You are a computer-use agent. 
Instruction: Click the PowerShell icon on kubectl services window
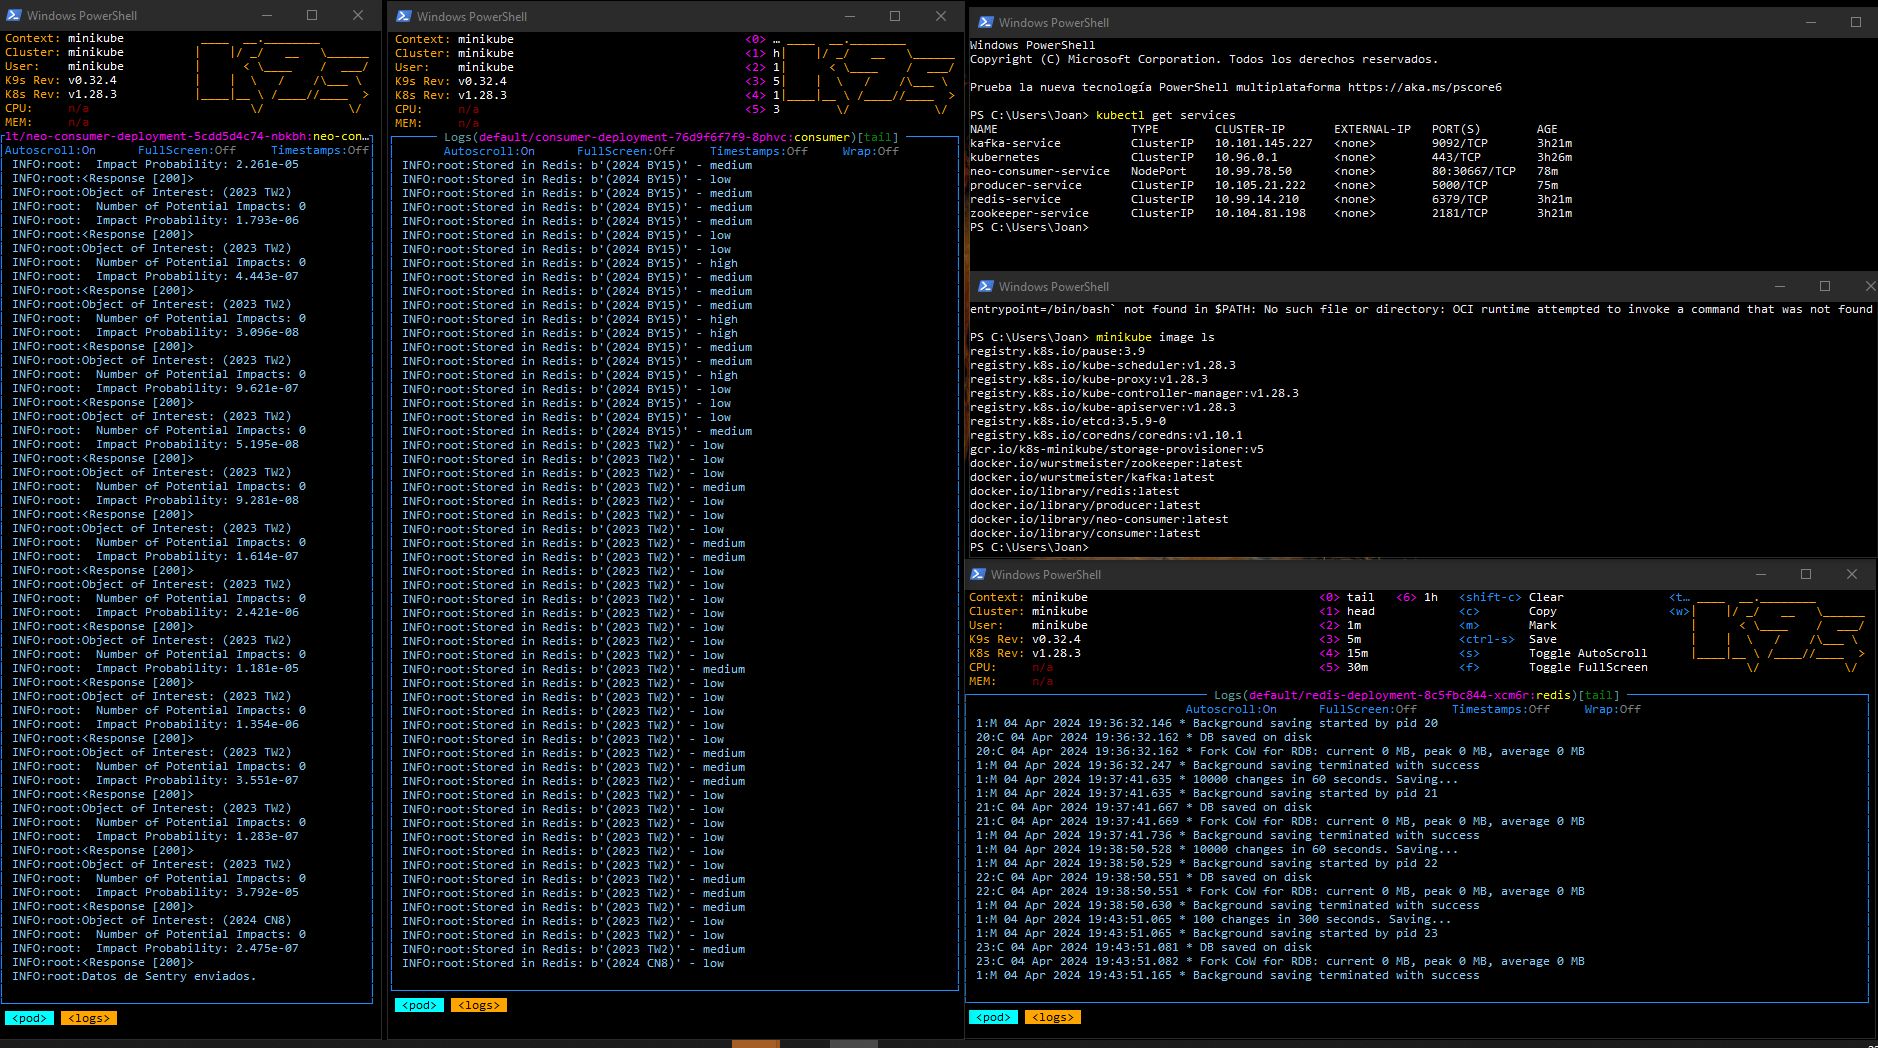click(984, 22)
